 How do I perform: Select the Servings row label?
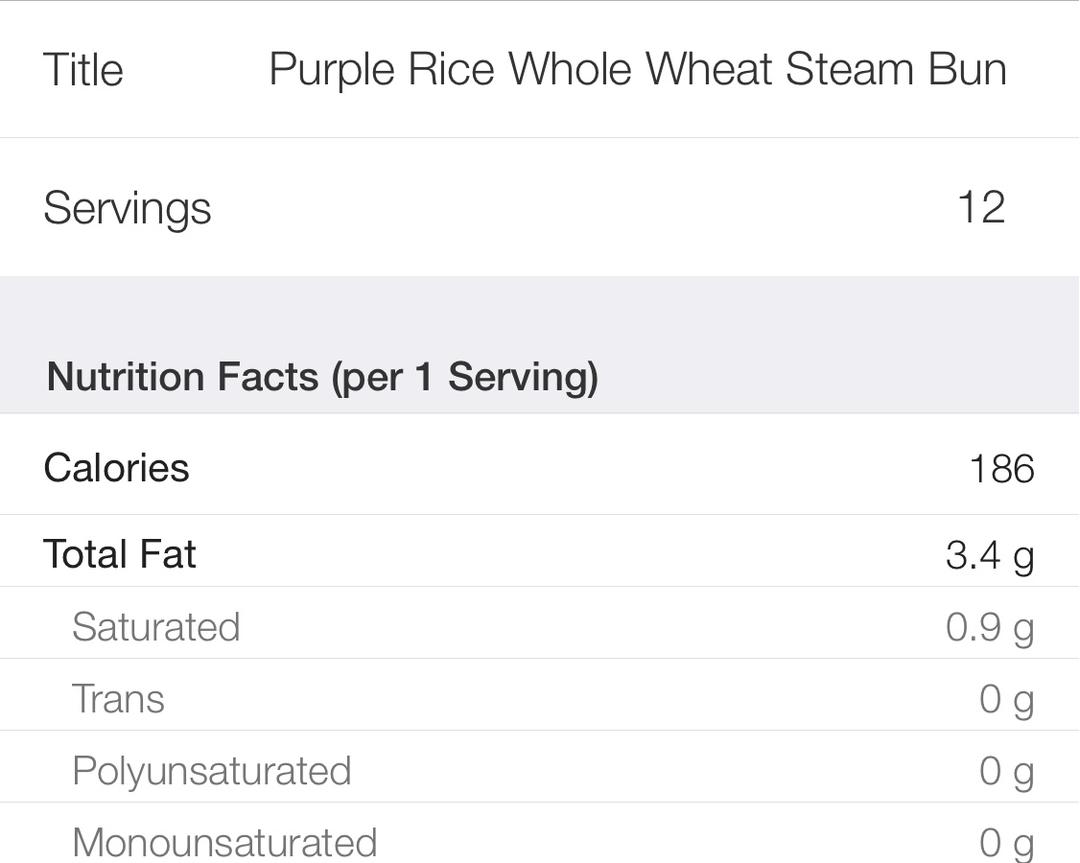tap(127, 208)
